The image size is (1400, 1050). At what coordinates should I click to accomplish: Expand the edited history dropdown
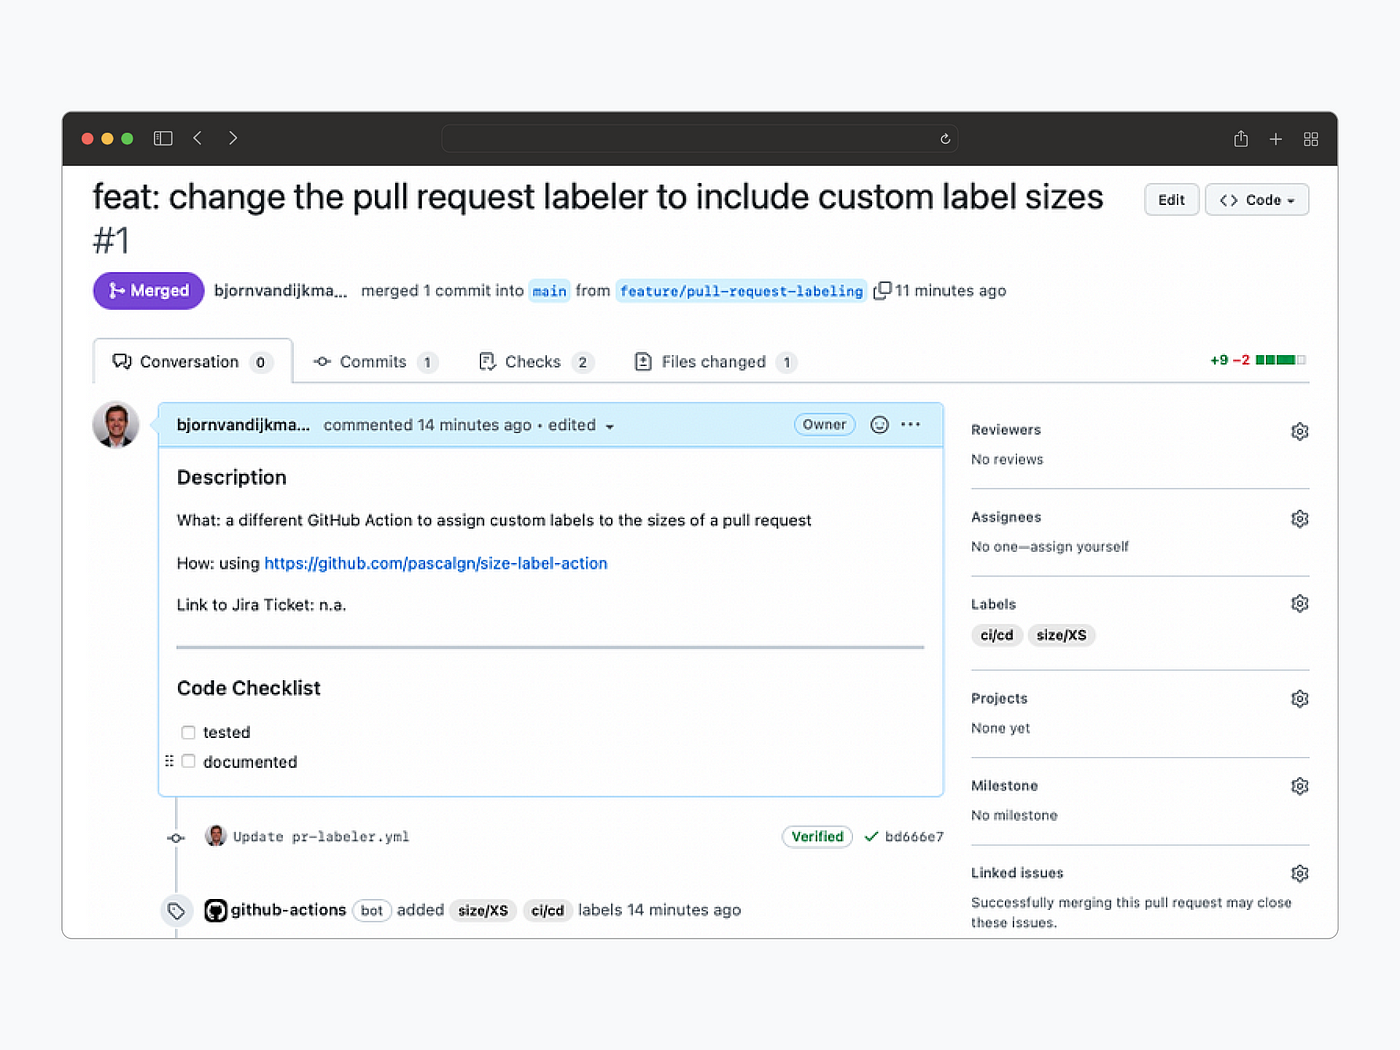(x=581, y=425)
